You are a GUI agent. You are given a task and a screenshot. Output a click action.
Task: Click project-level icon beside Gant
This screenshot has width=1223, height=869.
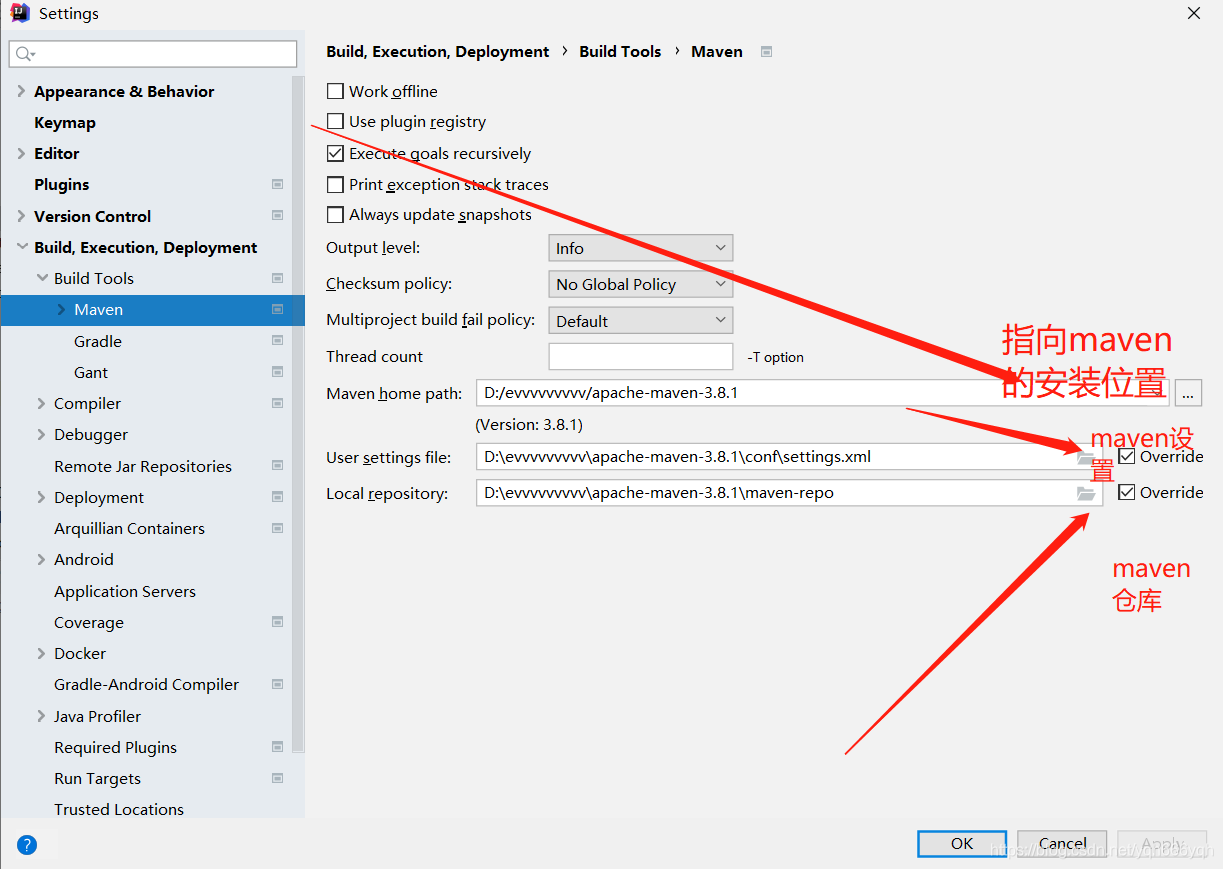(277, 372)
